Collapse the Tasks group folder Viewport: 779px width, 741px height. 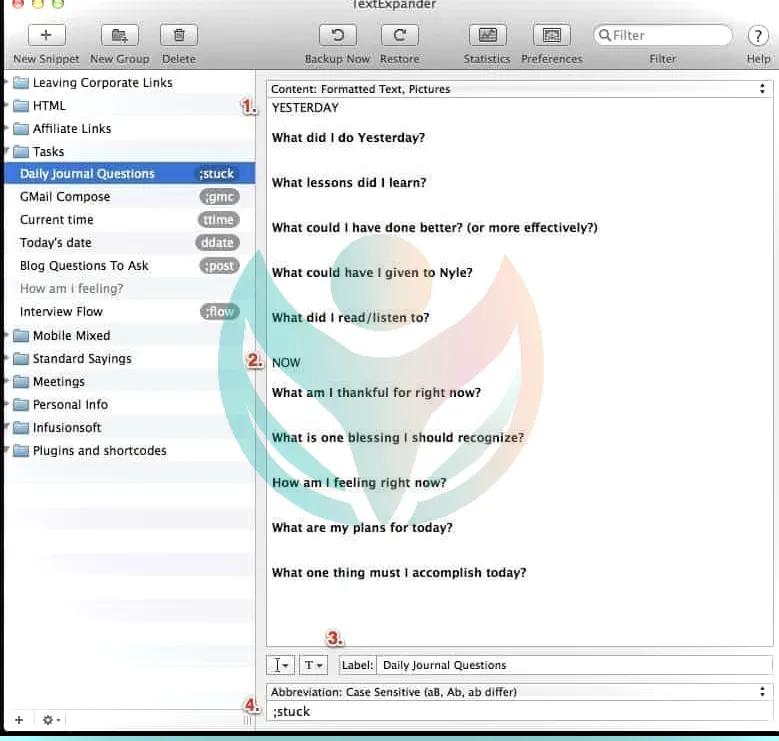point(7,152)
